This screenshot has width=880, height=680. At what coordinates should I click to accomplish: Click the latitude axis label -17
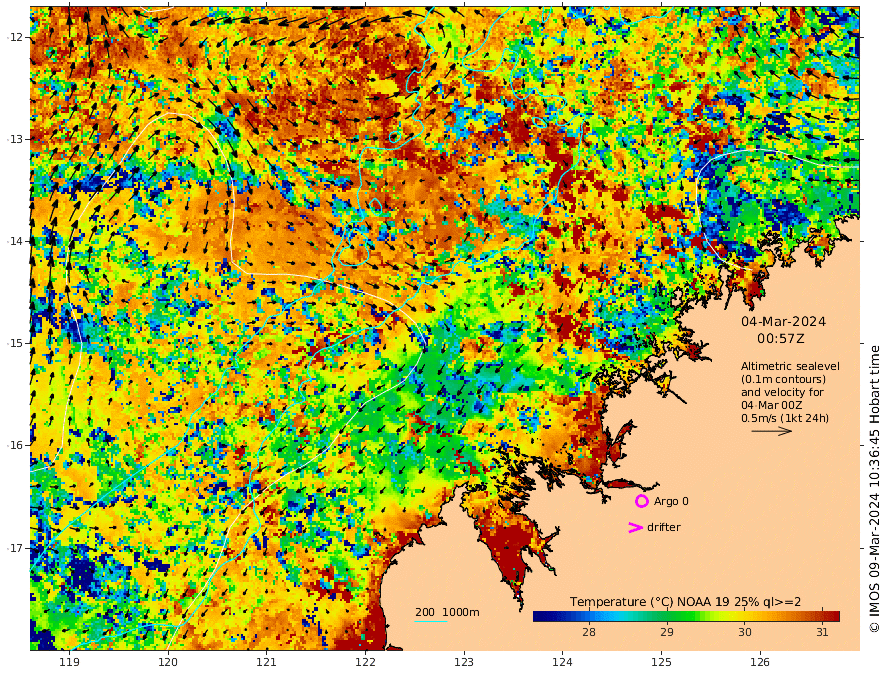point(16,548)
